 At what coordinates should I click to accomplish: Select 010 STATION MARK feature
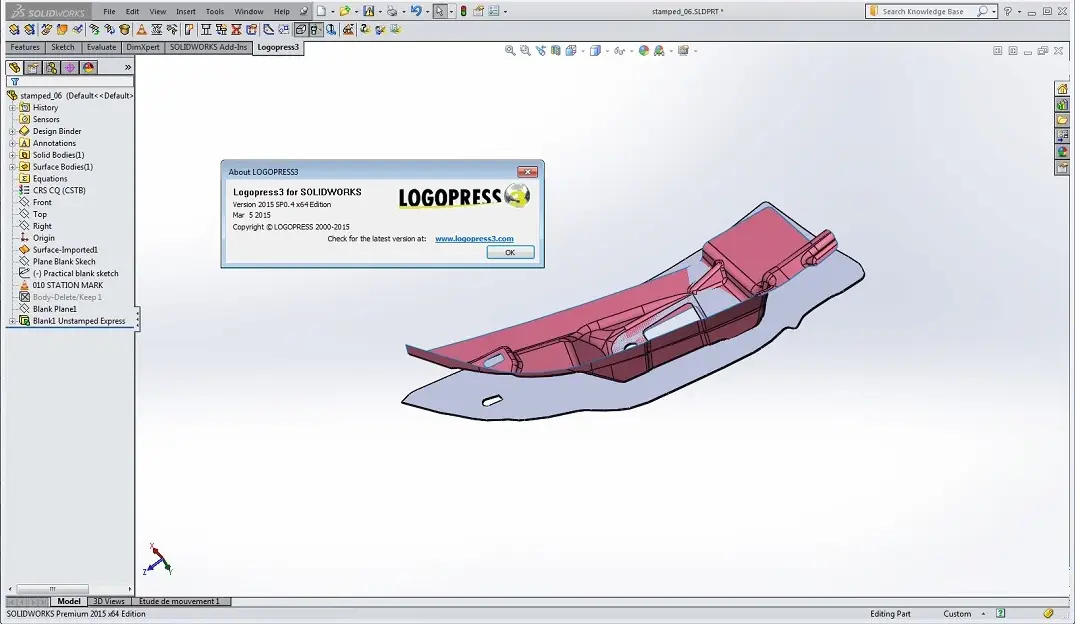tap(68, 285)
